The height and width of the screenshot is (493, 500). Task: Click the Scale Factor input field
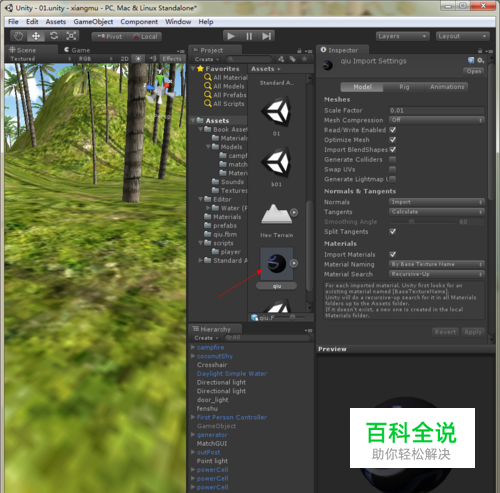437,110
